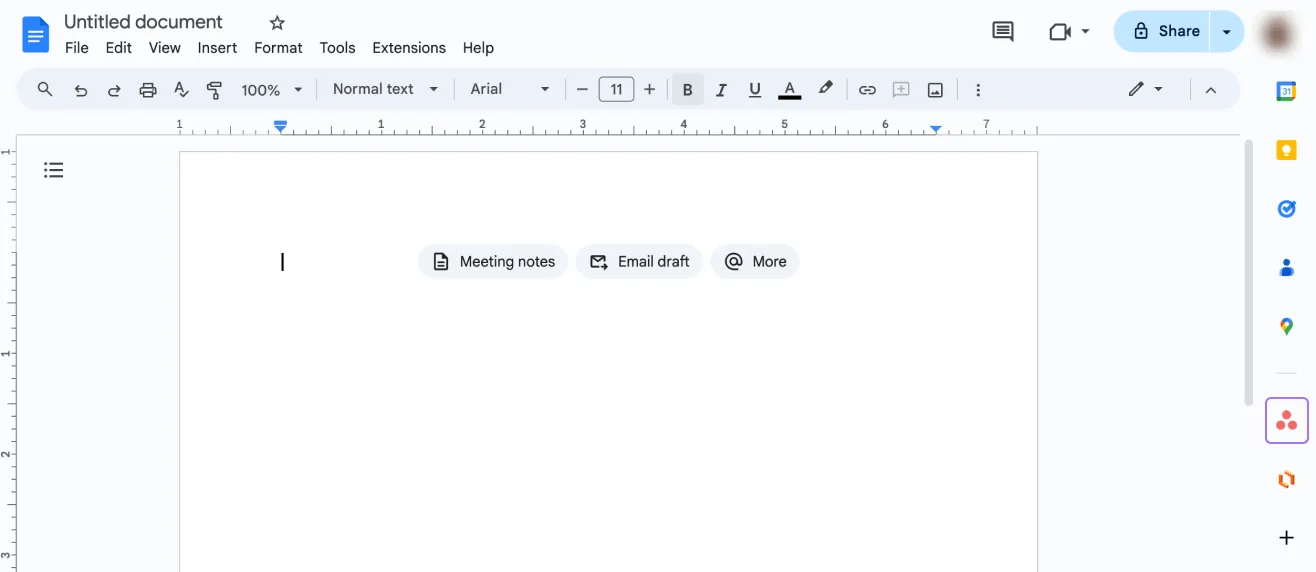Expand the Normal text style dropdown
This screenshot has height=572, width=1316.
coord(385,89)
